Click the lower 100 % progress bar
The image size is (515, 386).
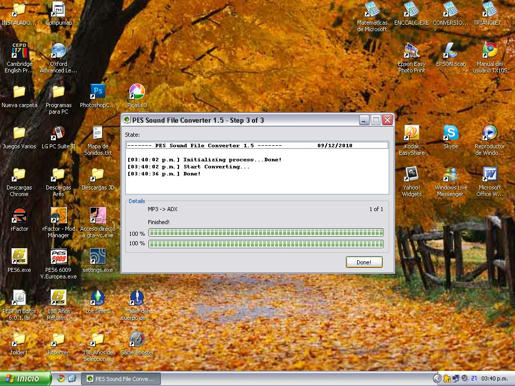[x=266, y=244]
